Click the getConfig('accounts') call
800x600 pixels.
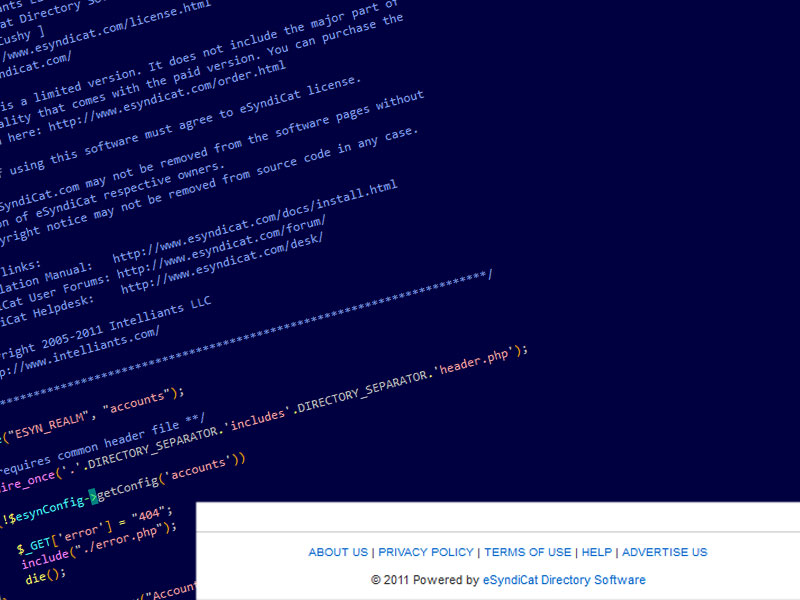(171, 478)
